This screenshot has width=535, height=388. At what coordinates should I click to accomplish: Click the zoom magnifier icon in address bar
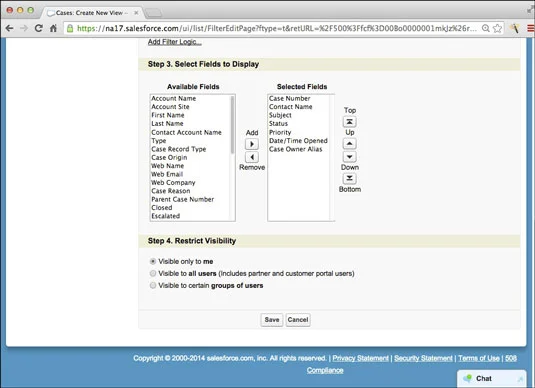[486, 28]
